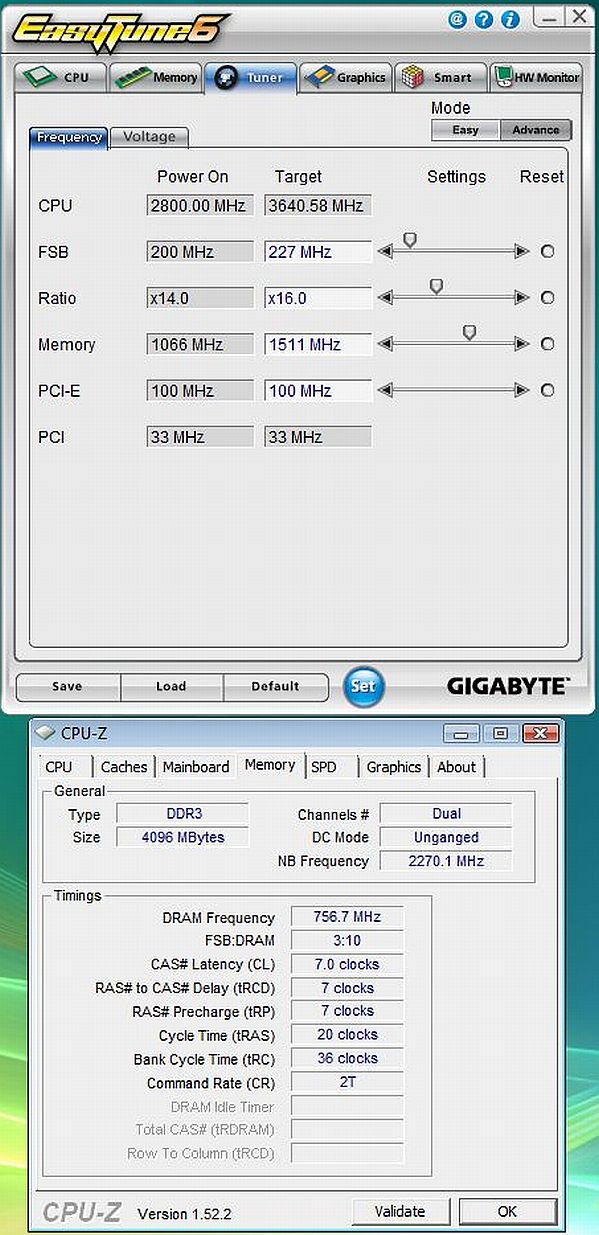Image resolution: width=599 pixels, height=1235 pixels.
Task: Switch Mode to Easy
Action: (x=465, y=130)
